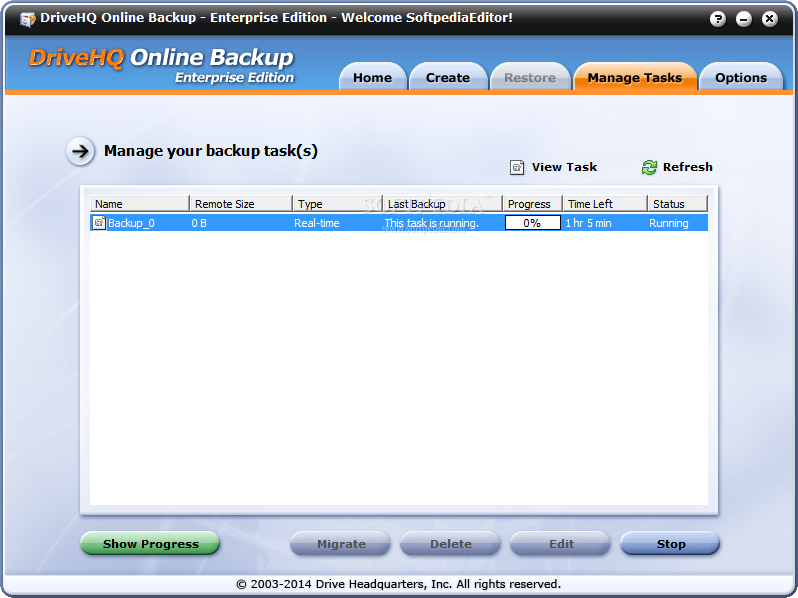Open help via the question mark icon
This screenshot has width=798, height=598.
click(x=718, y=19)
